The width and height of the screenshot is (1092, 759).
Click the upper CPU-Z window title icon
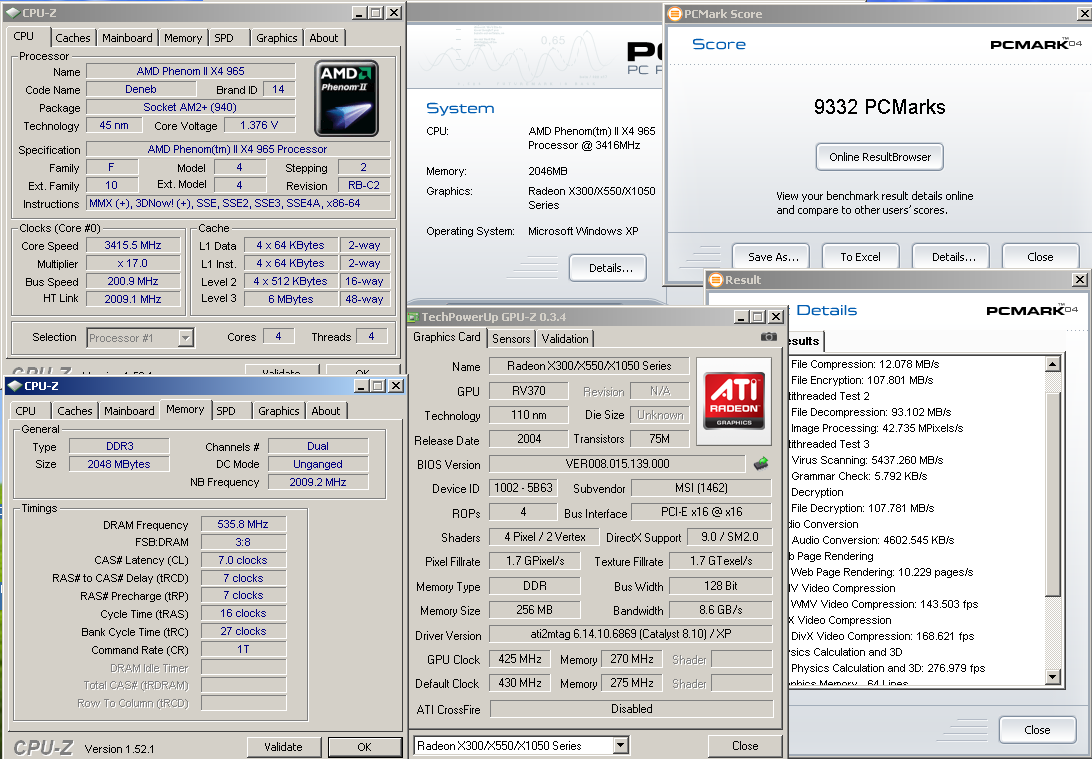pos(13,13)
